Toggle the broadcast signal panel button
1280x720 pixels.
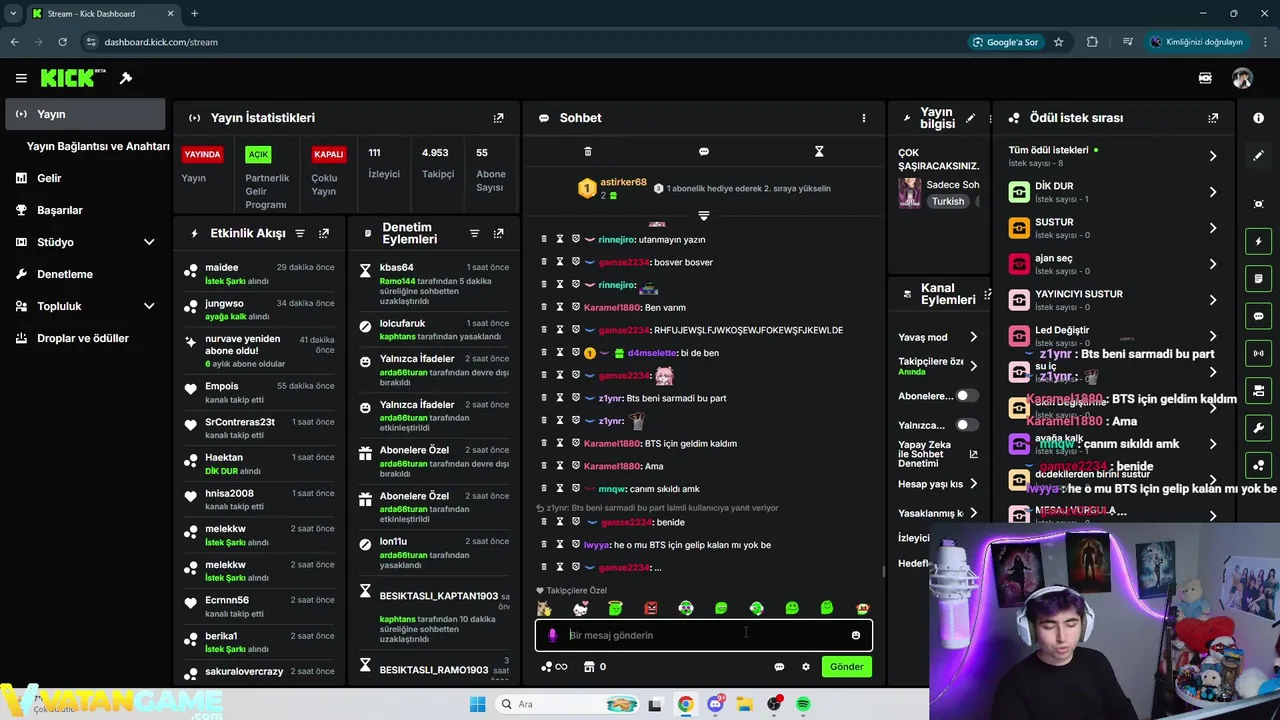click(1258, 353)
